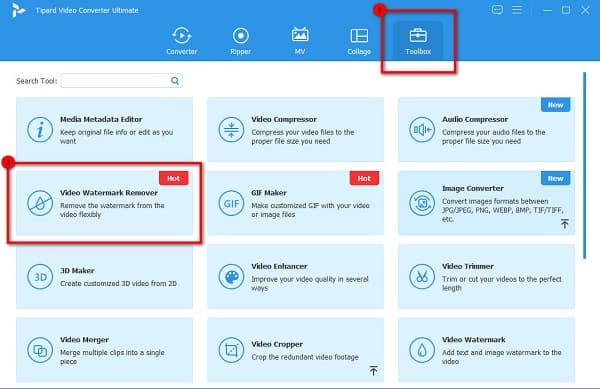Viewport: 600px width, 389px height.
Task: Click the New badge on Audio Compressor
Action: pyautogui.click(x=555, y=105)
